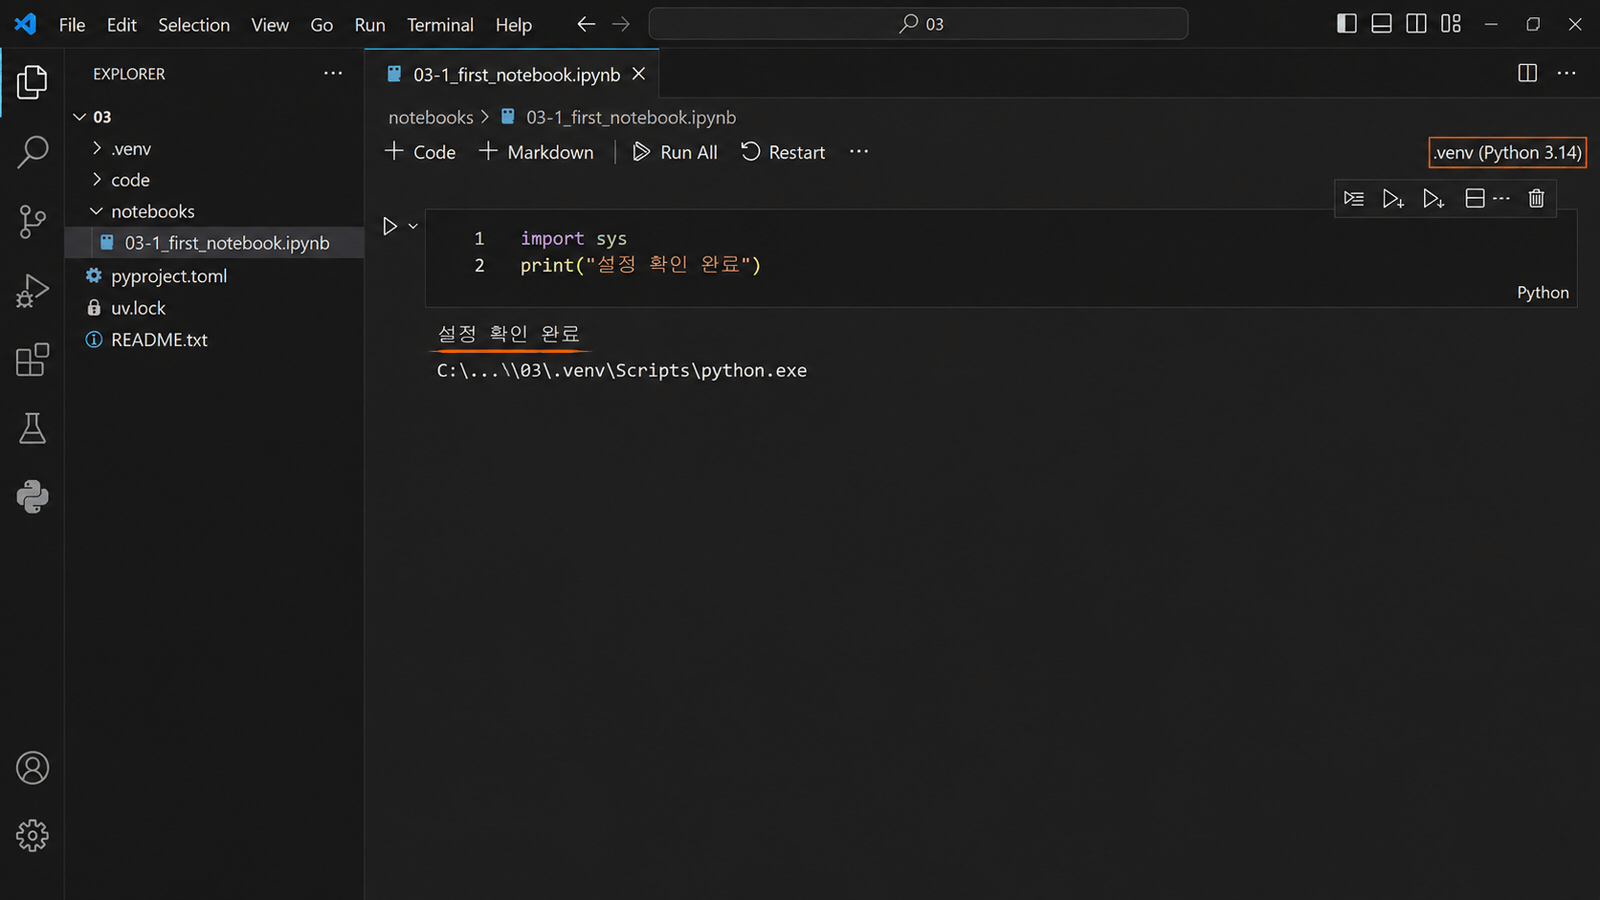Open the Extensions view
The height and width of the screenshot is (900, 1600).
pos(32,359)
